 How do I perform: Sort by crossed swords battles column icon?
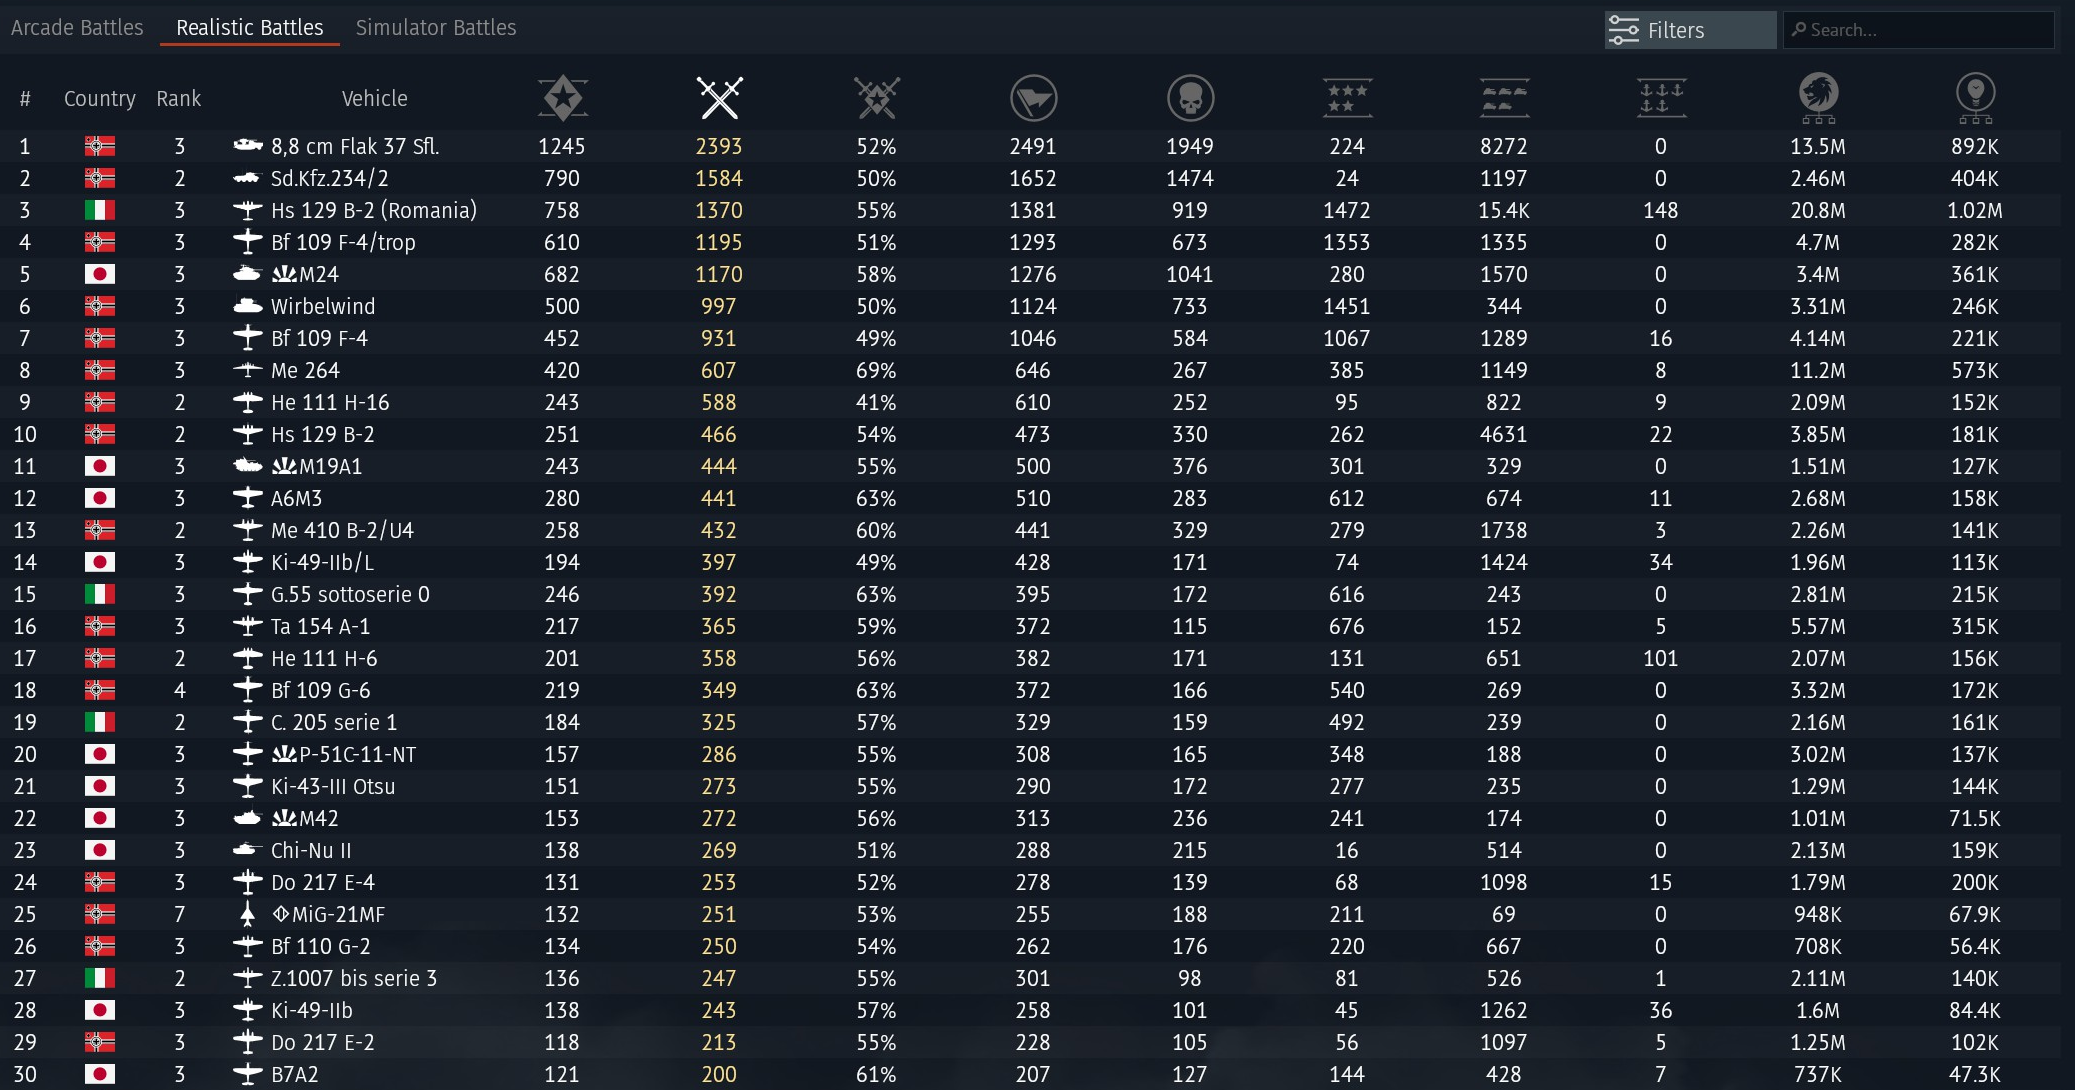[x=720, y=98]
